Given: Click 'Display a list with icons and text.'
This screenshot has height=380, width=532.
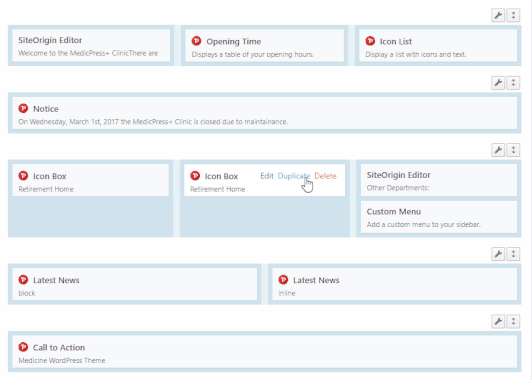Looking at the screenshot, I should 416,54.
